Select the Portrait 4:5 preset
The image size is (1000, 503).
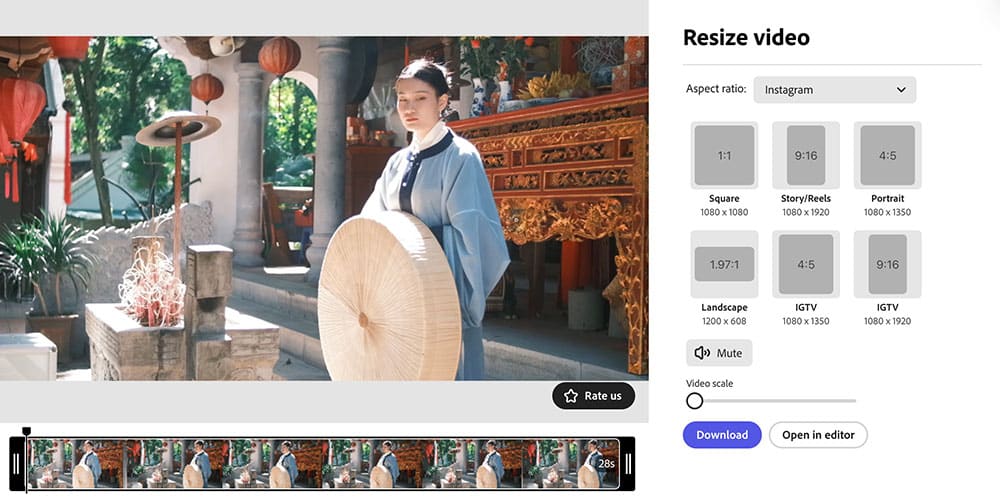pos(888,155)
